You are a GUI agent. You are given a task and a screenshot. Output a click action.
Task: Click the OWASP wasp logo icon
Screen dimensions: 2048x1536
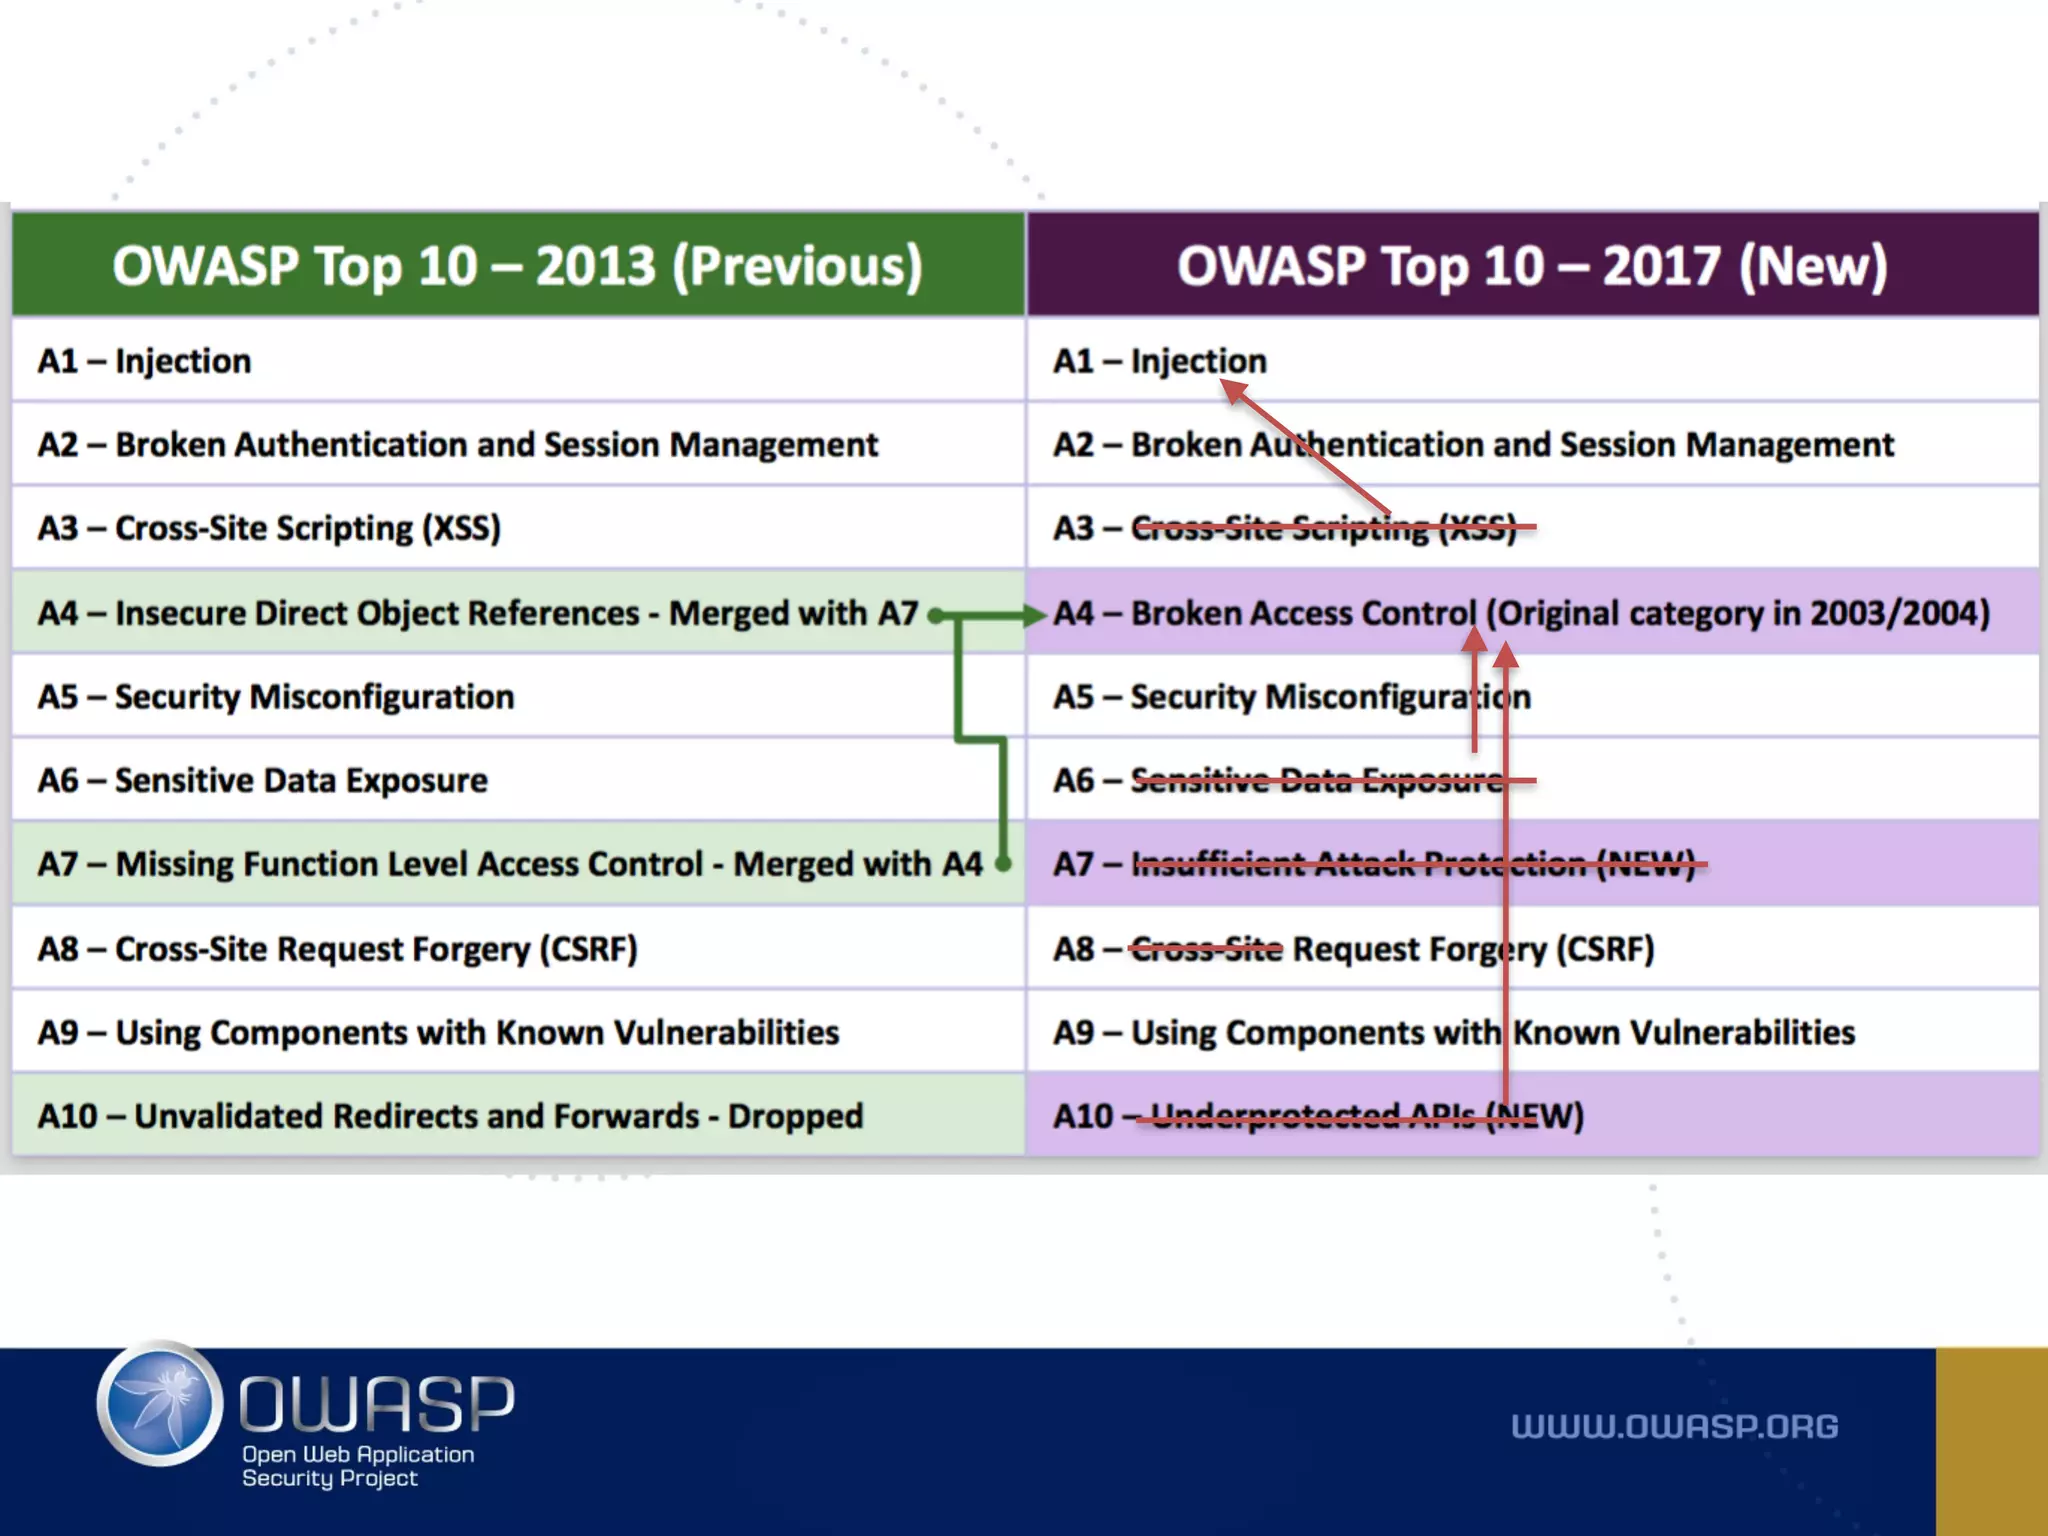click(160, 1404)
